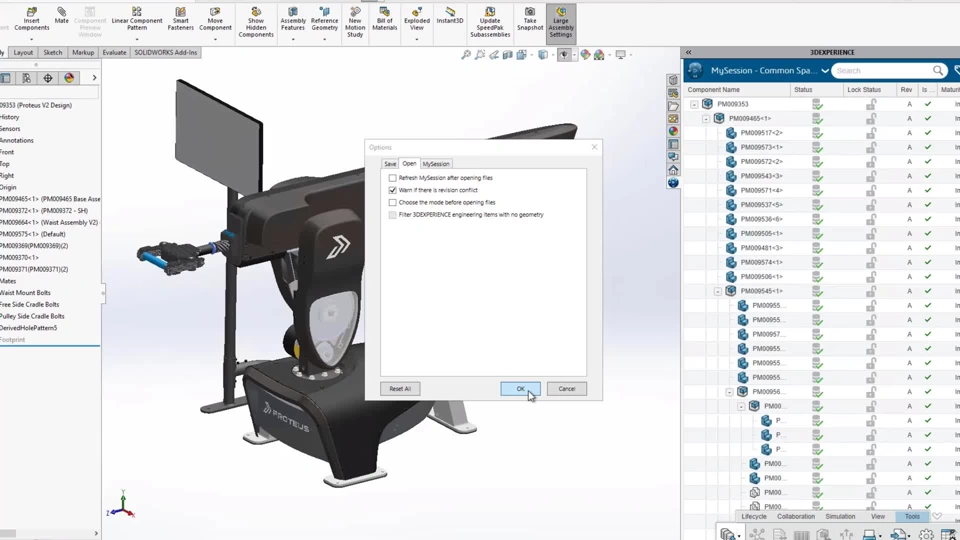960x540 pixels.
Task: Open the MySession - Common Space dropdown
Action: 825,70
